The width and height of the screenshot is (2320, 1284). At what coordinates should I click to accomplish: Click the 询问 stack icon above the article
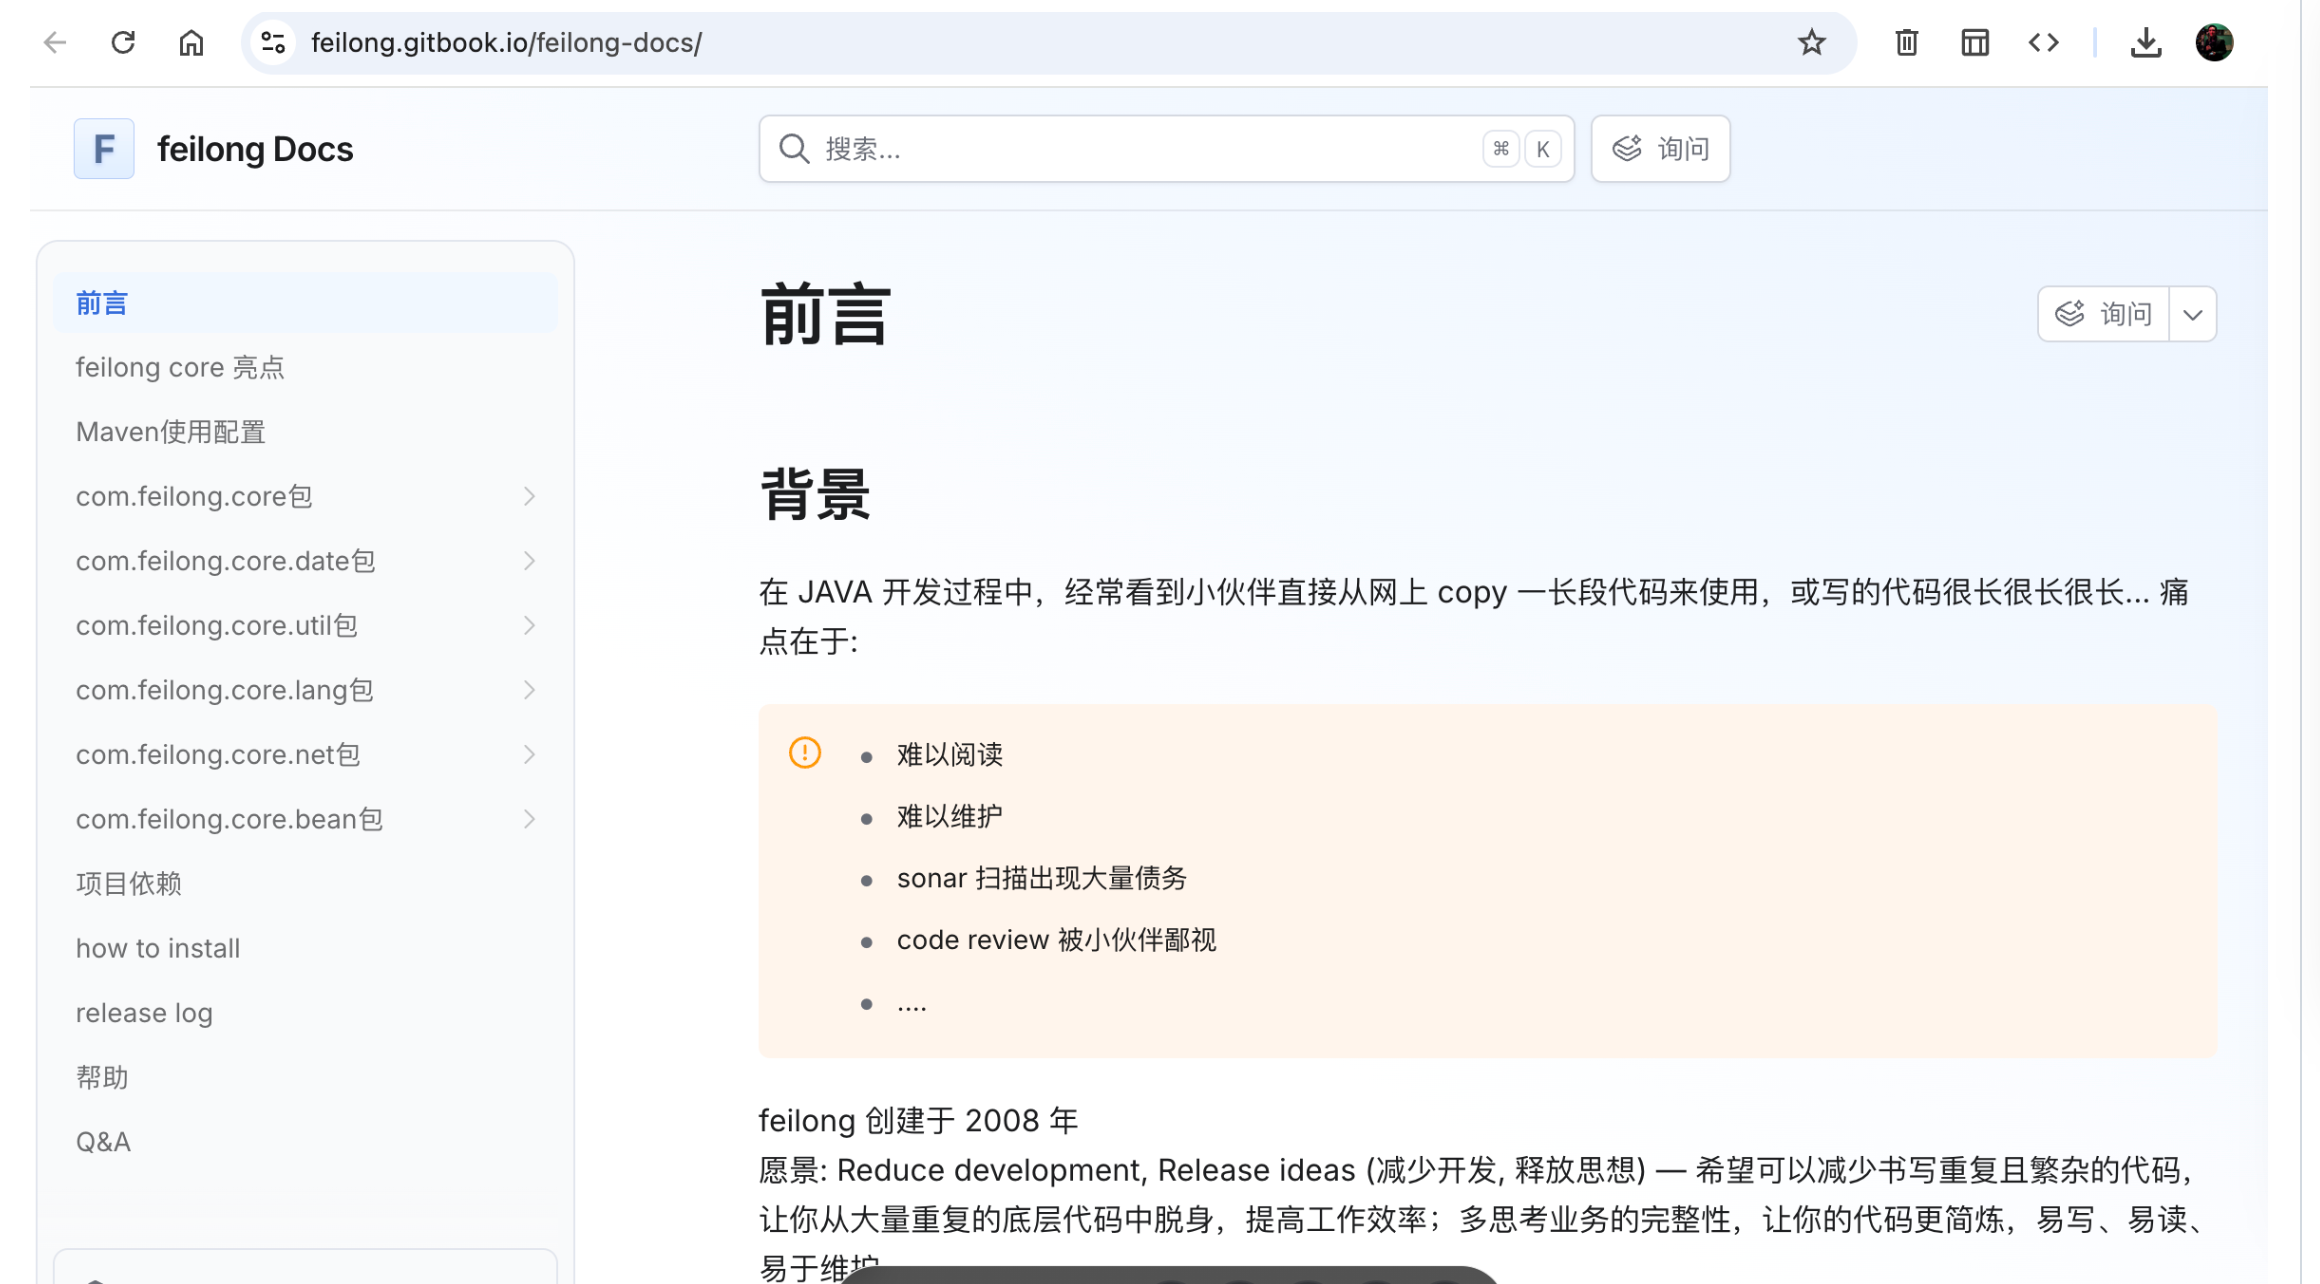(2069, 313)
